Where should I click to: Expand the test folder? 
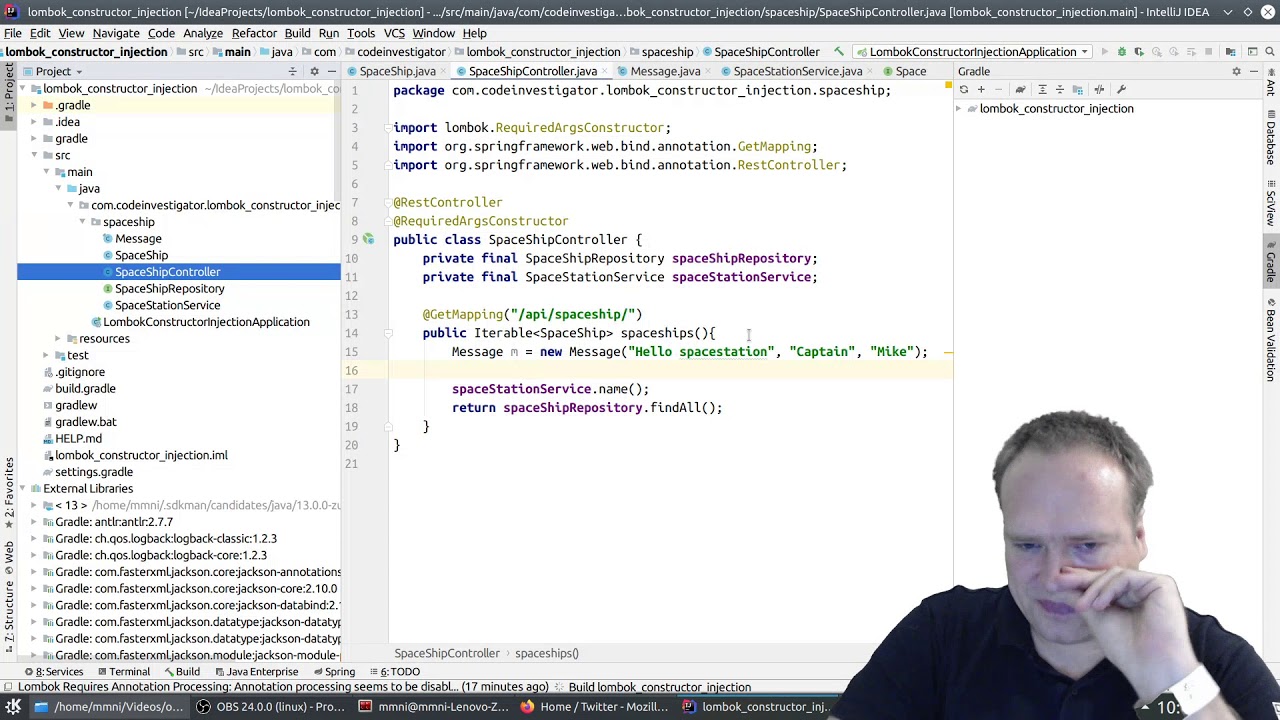(46, 356)
